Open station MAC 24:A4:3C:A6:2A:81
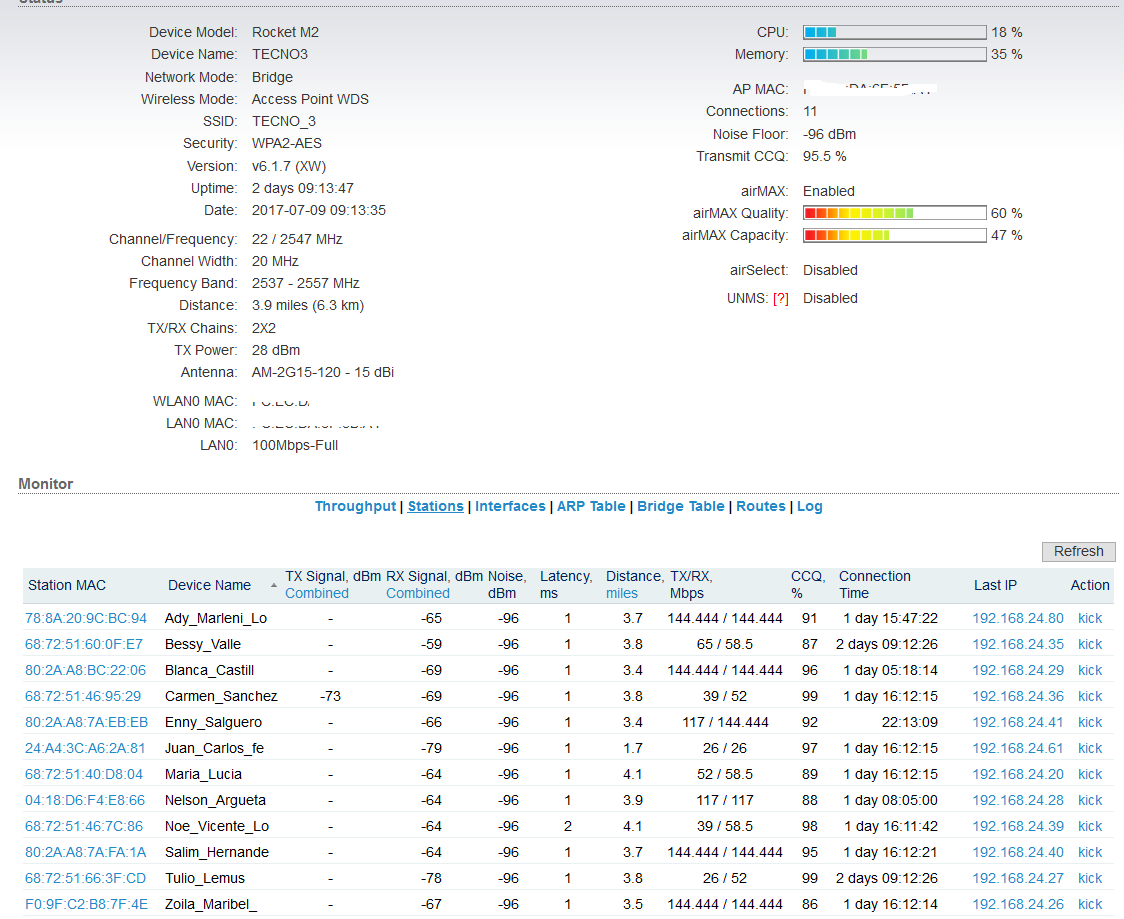This screenshot has height=919, width=1124. (85, 748)
